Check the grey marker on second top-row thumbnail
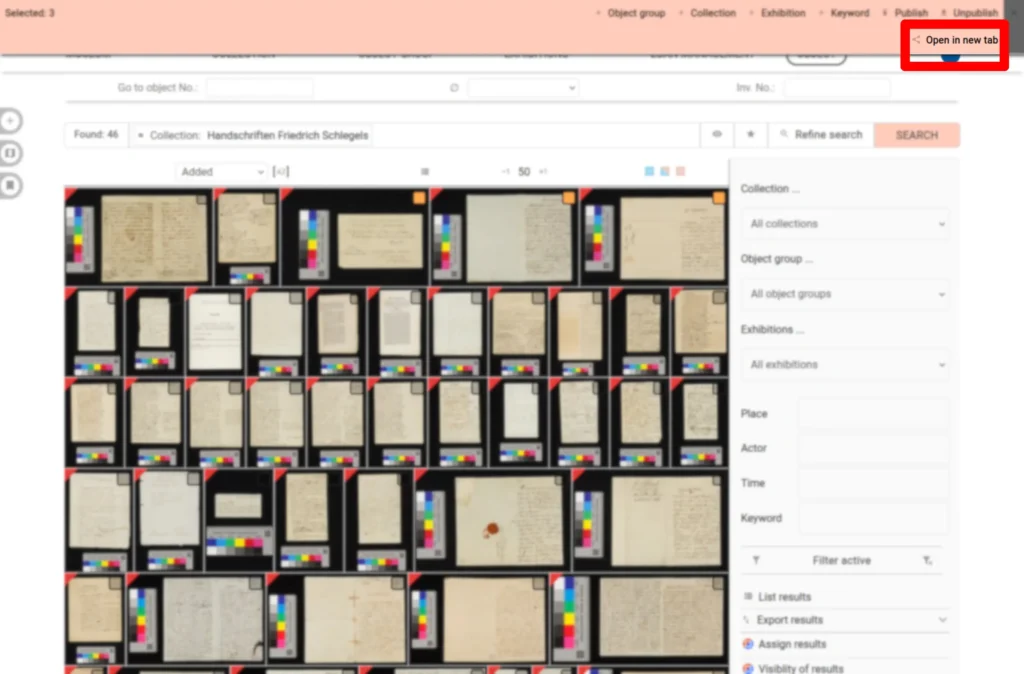 pos(270,199)
